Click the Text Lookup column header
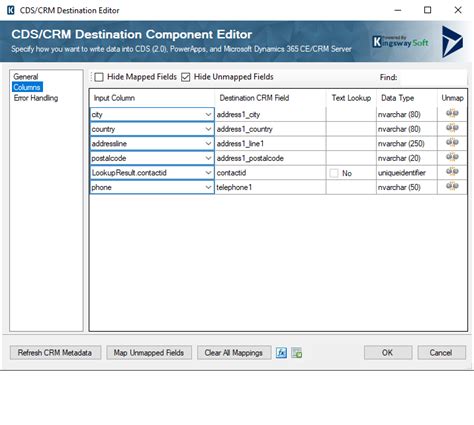Viewport: 474px width, 425px height. [x=351, y=98]
